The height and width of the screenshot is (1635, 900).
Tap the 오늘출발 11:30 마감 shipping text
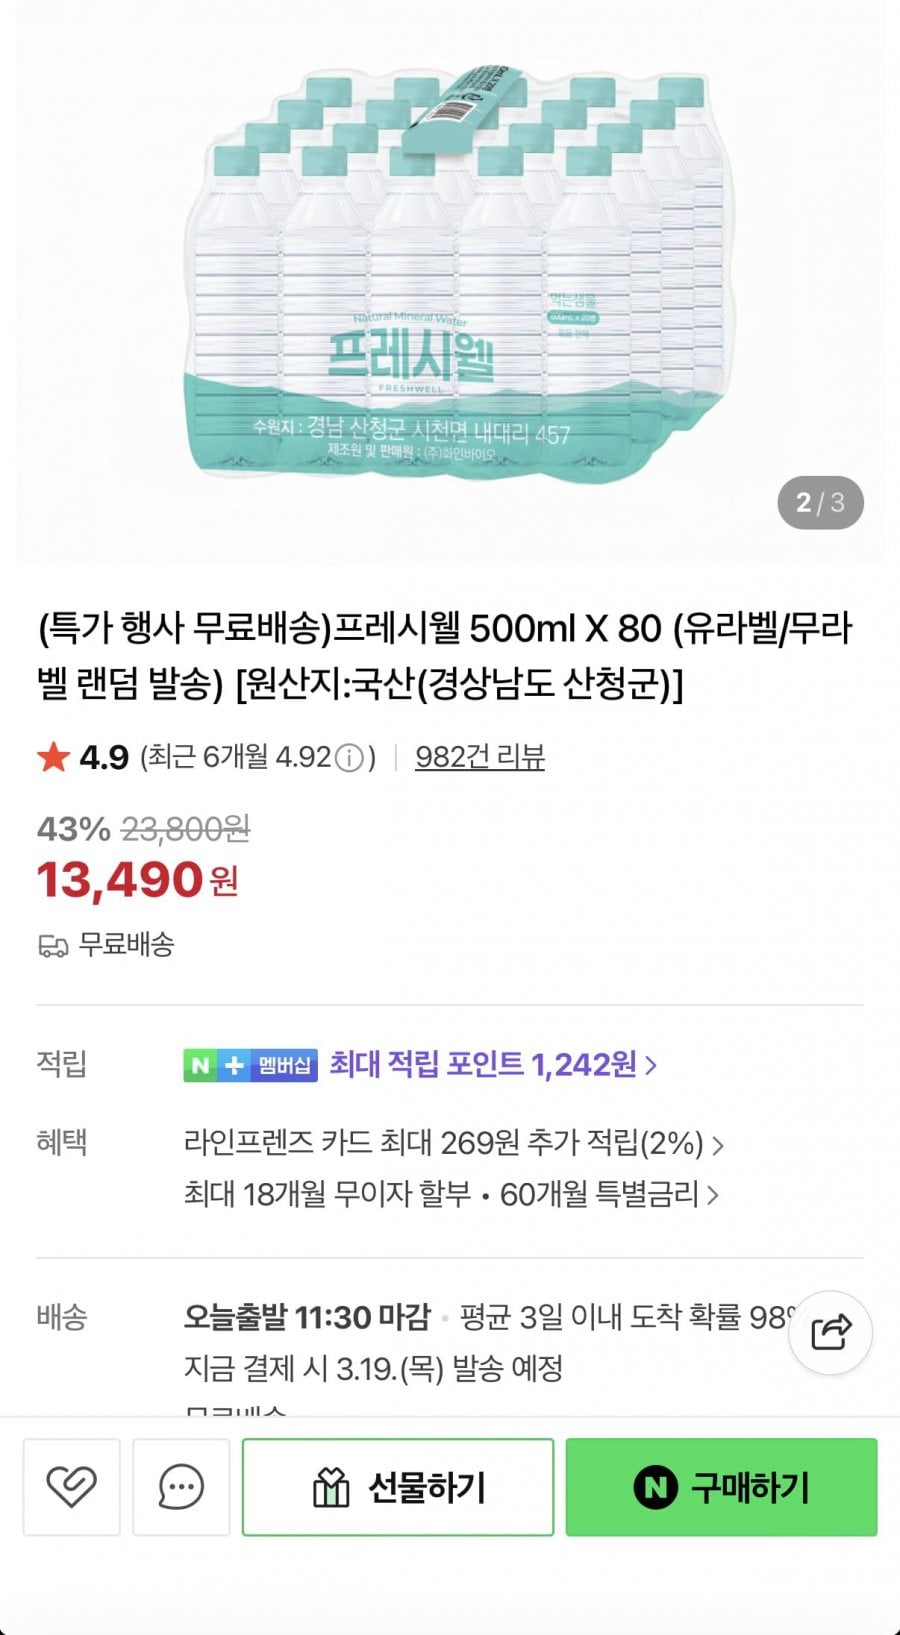click(306, 1317)
